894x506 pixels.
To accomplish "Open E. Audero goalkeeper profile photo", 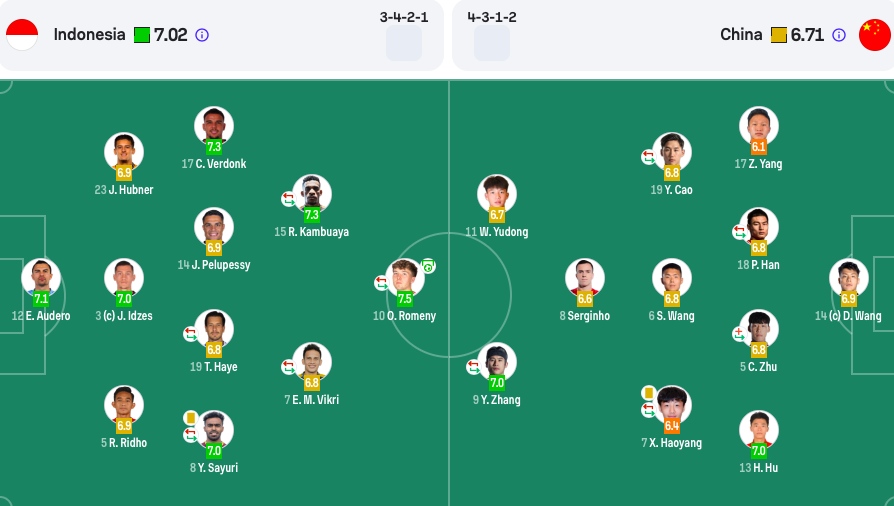I will [x=41, y=278].
